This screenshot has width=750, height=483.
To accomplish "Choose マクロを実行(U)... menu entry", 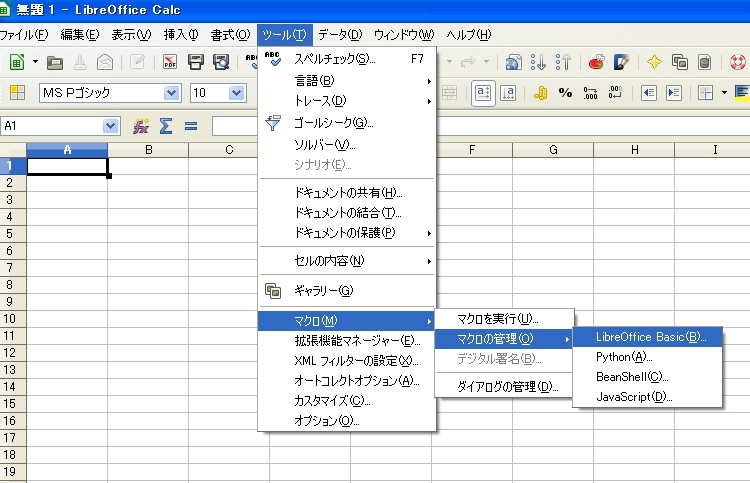I will pos(498,318).
